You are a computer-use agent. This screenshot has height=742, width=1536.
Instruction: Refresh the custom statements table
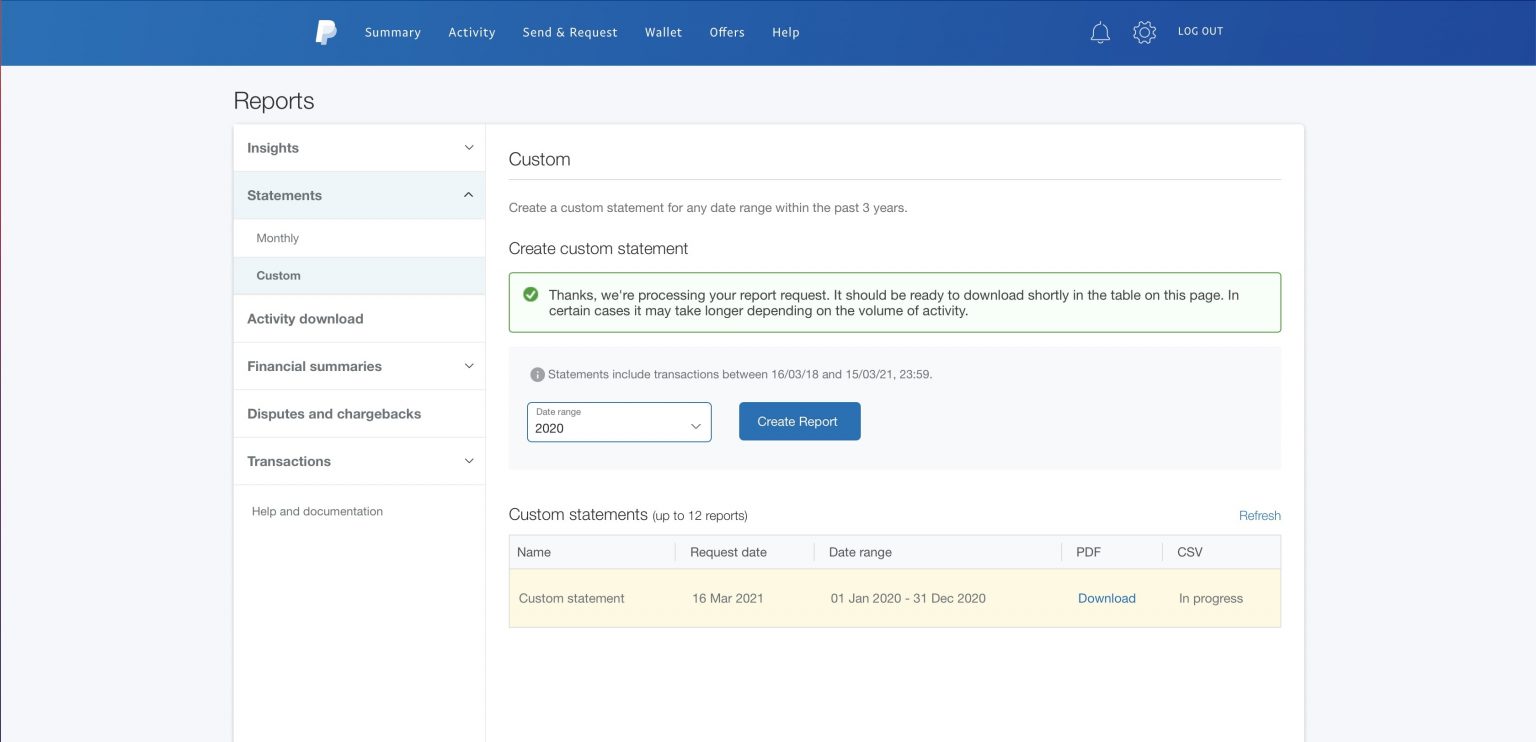(1259, 516)
